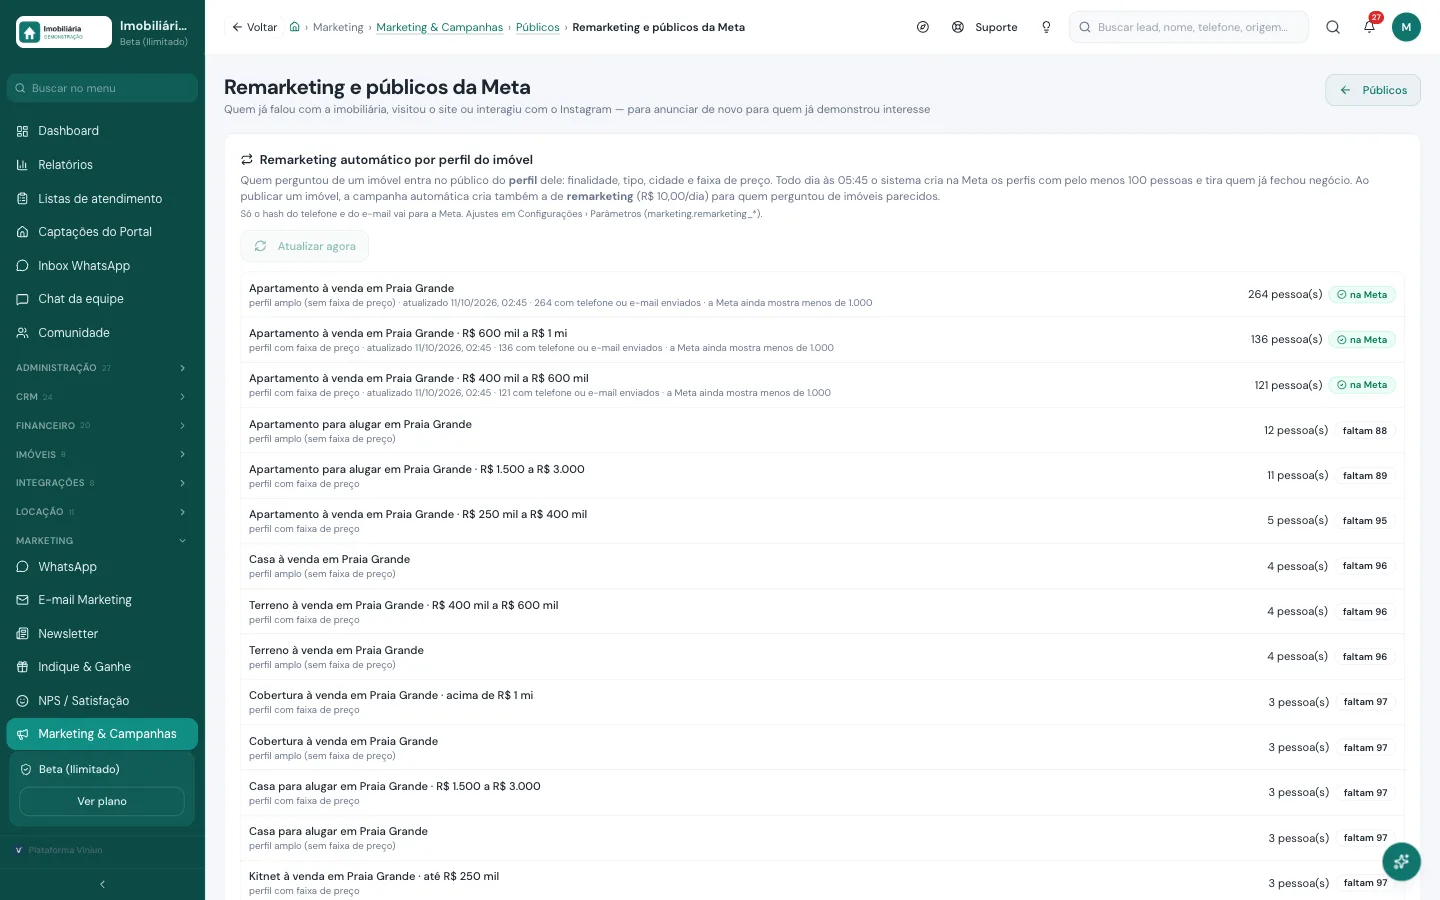Image resolution: width=1440 pixels, height=900 pixels.
Task: Click the Ver plano button
Action: [102, 801]
